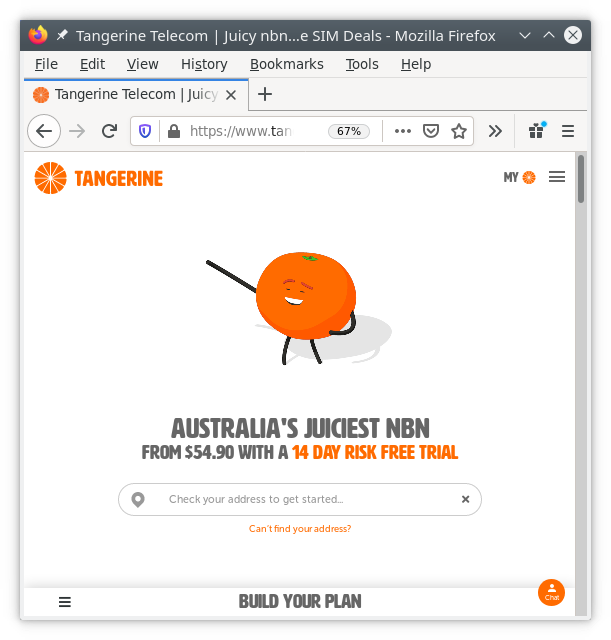Open the File menu
The image size is (611, 640).
(46, 64)
